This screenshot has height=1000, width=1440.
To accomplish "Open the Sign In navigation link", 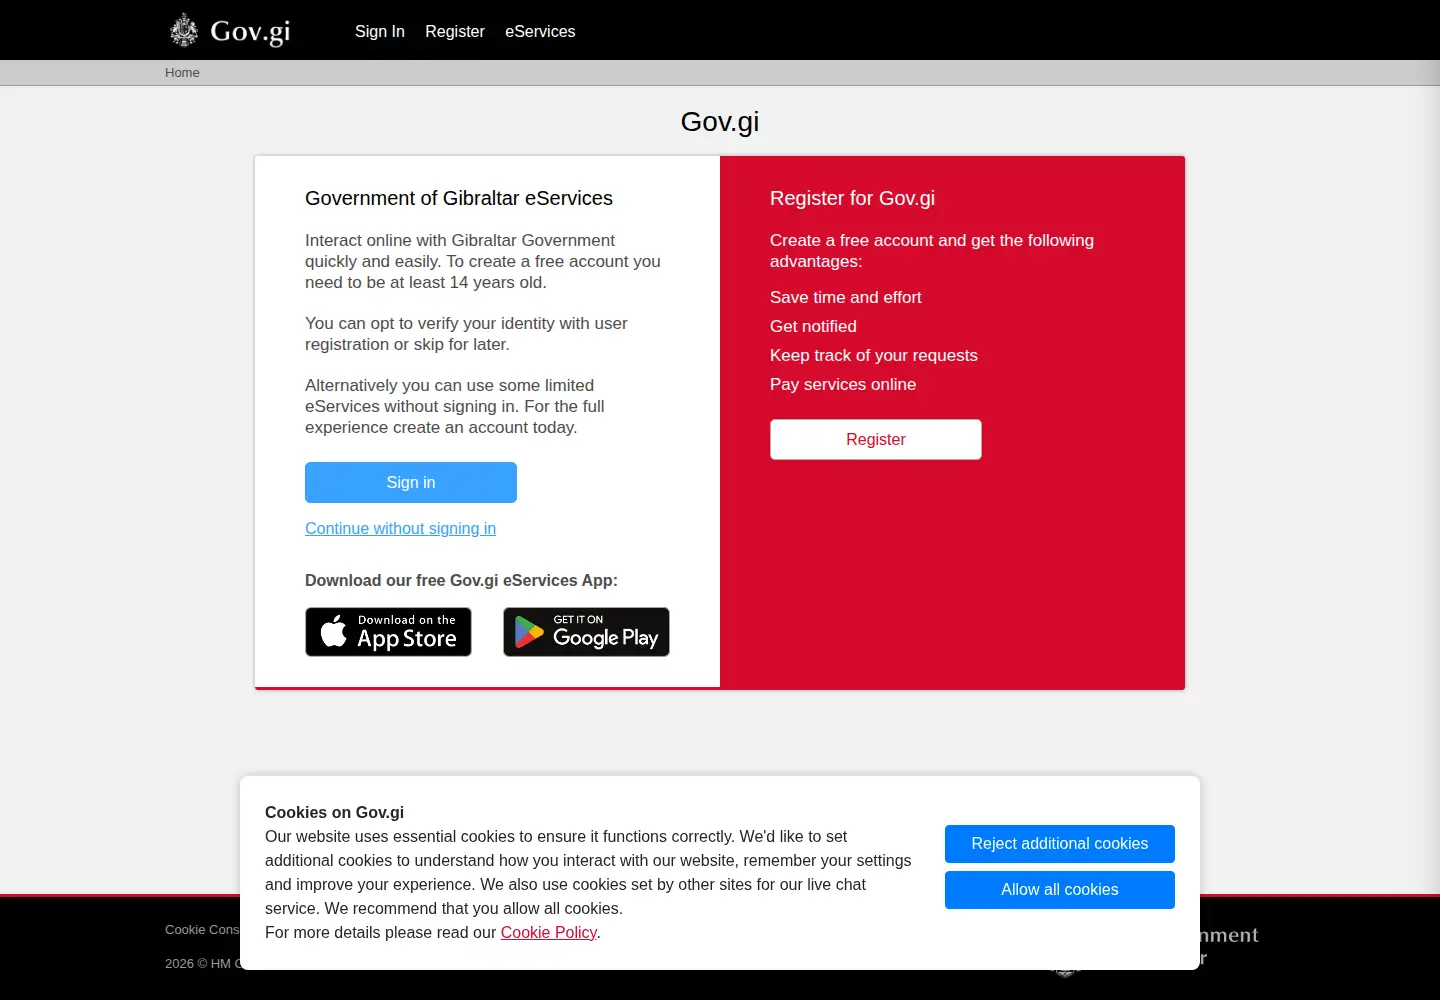I will (x=380, y=32).
